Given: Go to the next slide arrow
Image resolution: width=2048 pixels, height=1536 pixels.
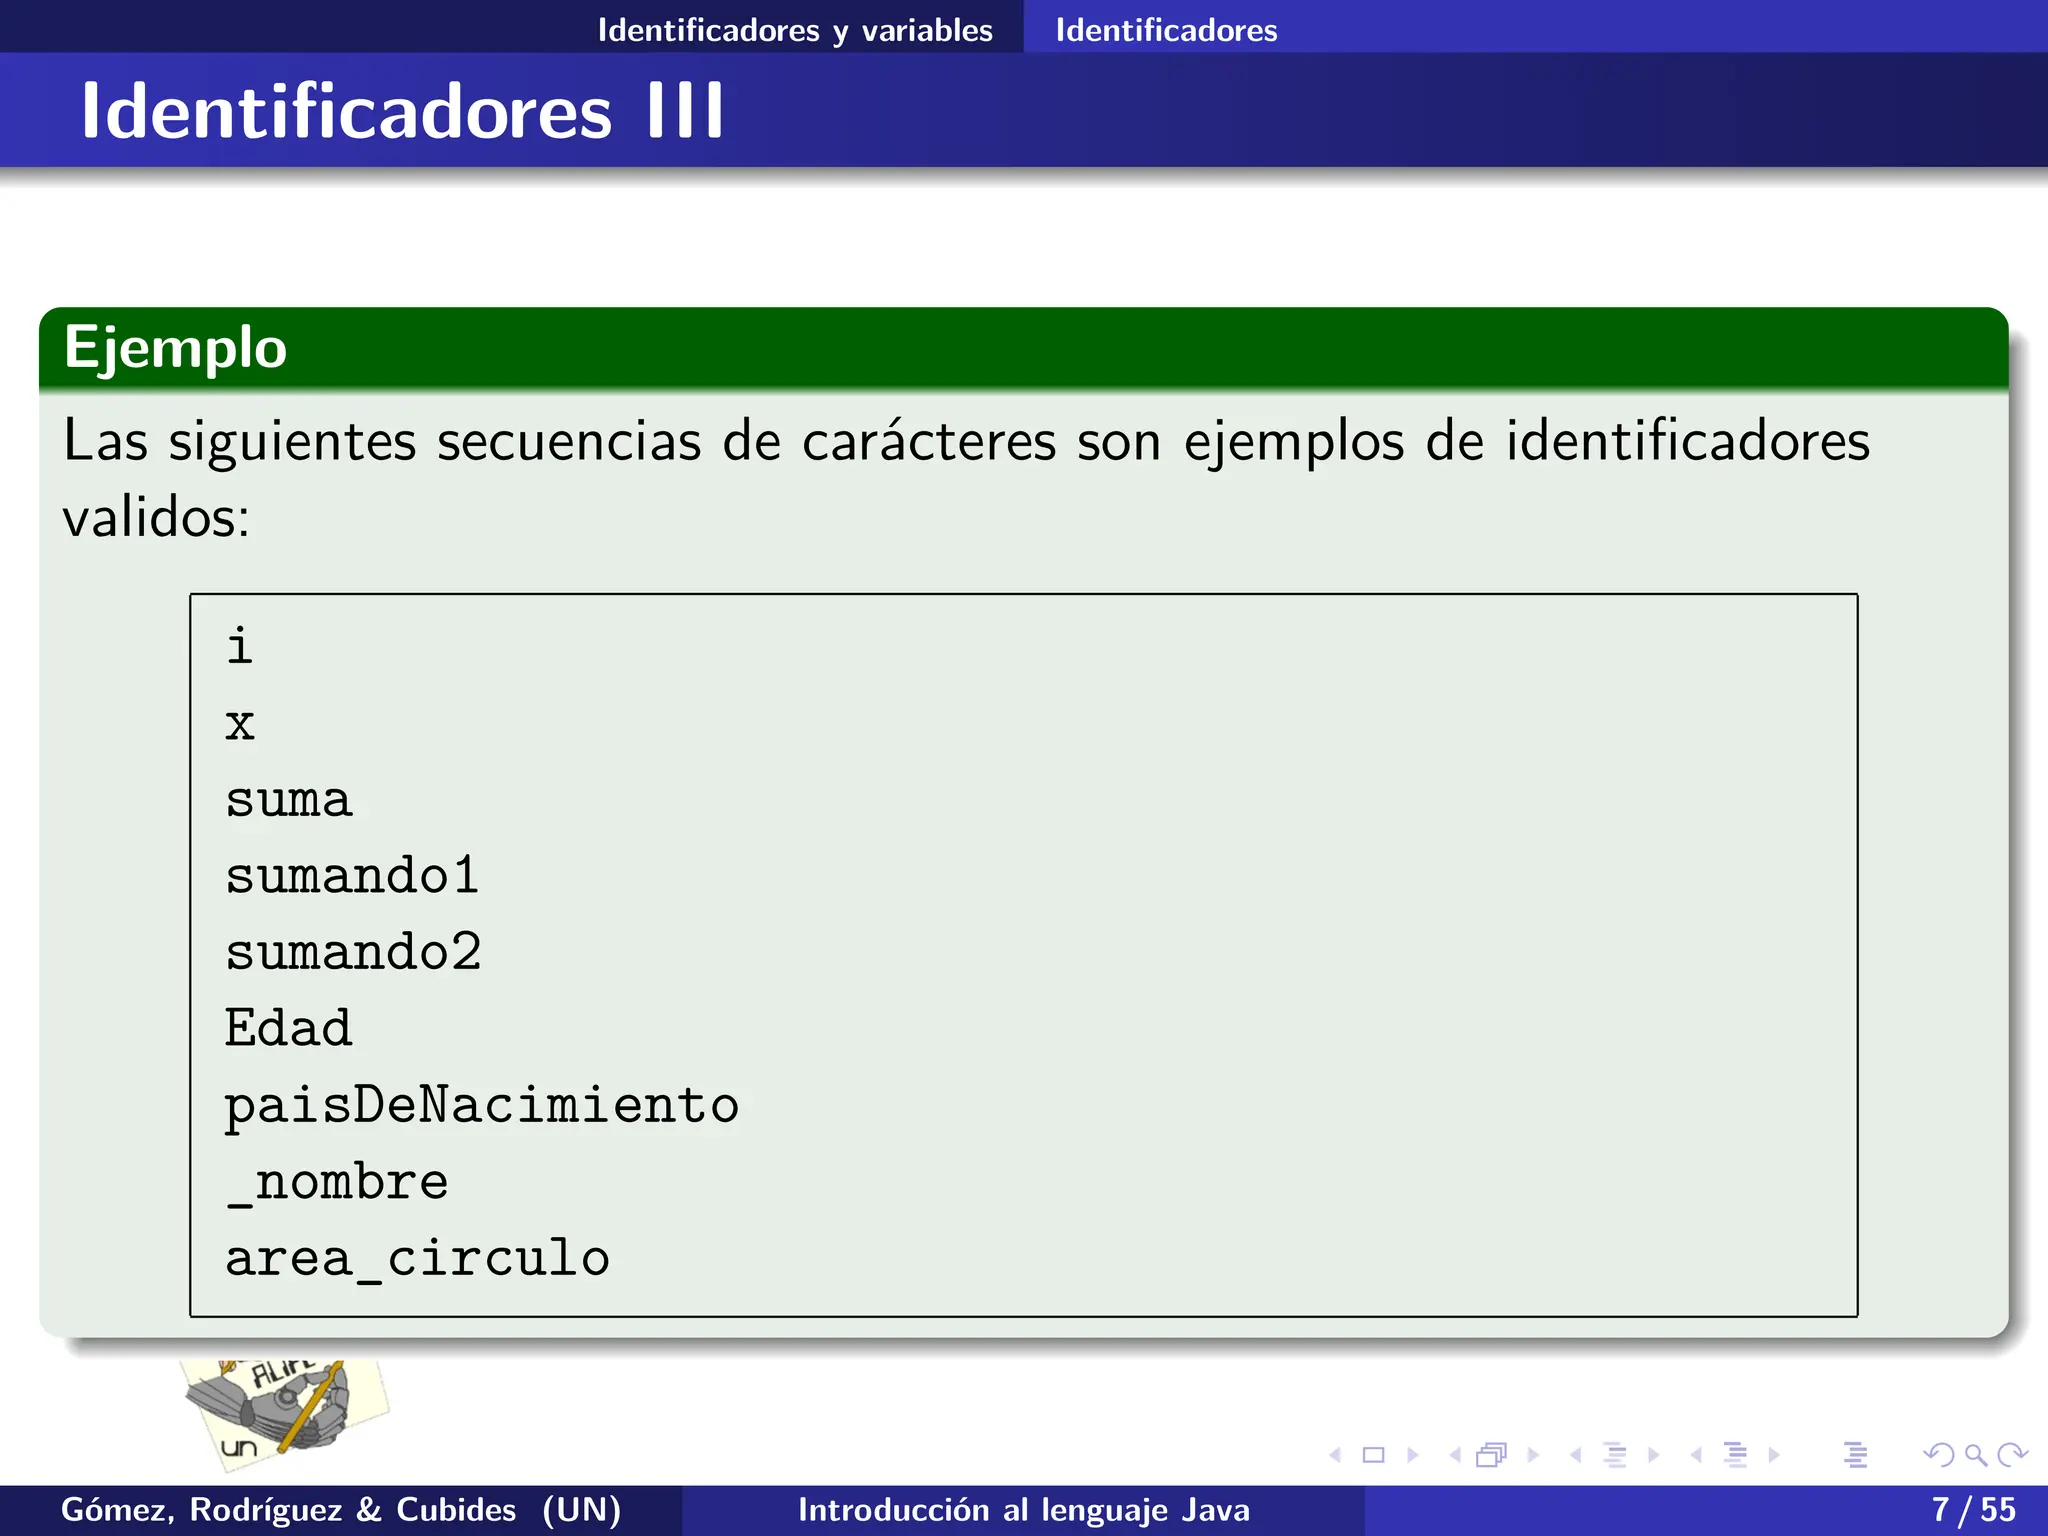Looking at the screenshot, I should (x=1413, y=1455).
